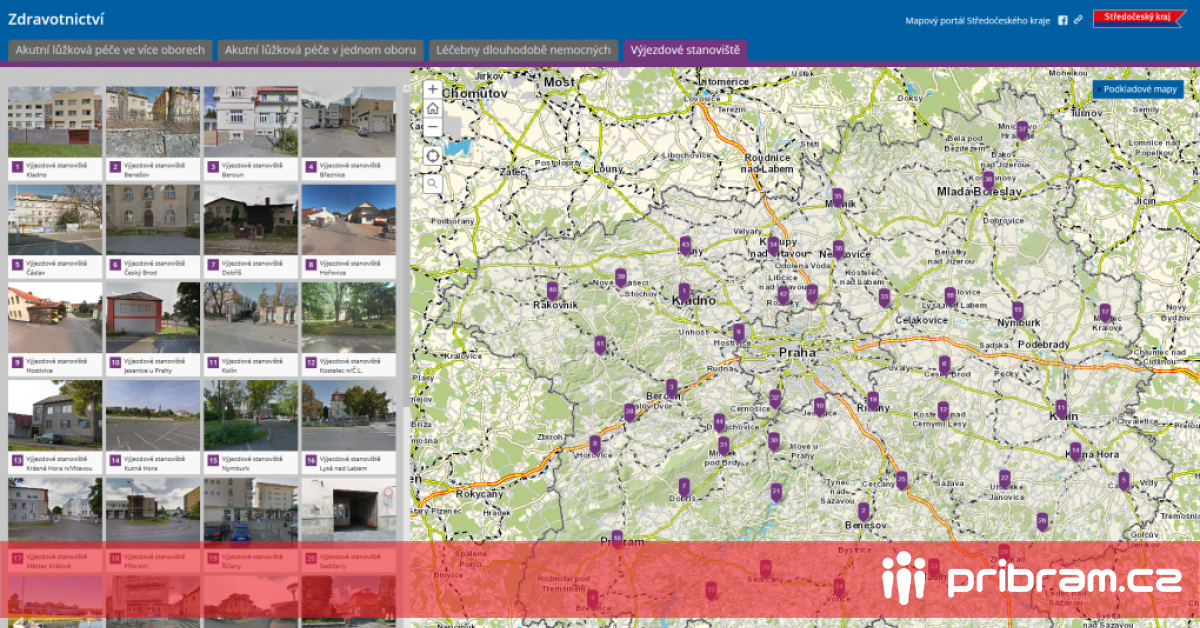Open thumbnail 14 Výjezdové stanoviště Kutná Hora
This screenshot has height=628, width=1200.
[153, 427]
